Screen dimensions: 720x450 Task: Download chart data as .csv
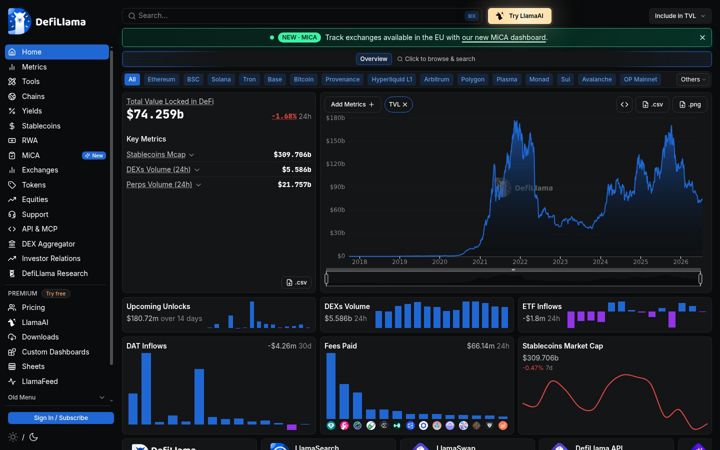(652, 105)
